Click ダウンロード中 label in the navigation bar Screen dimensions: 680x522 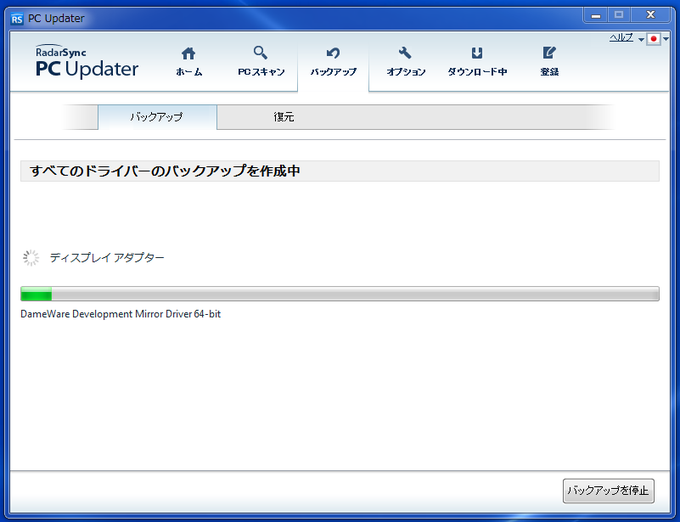477,72
